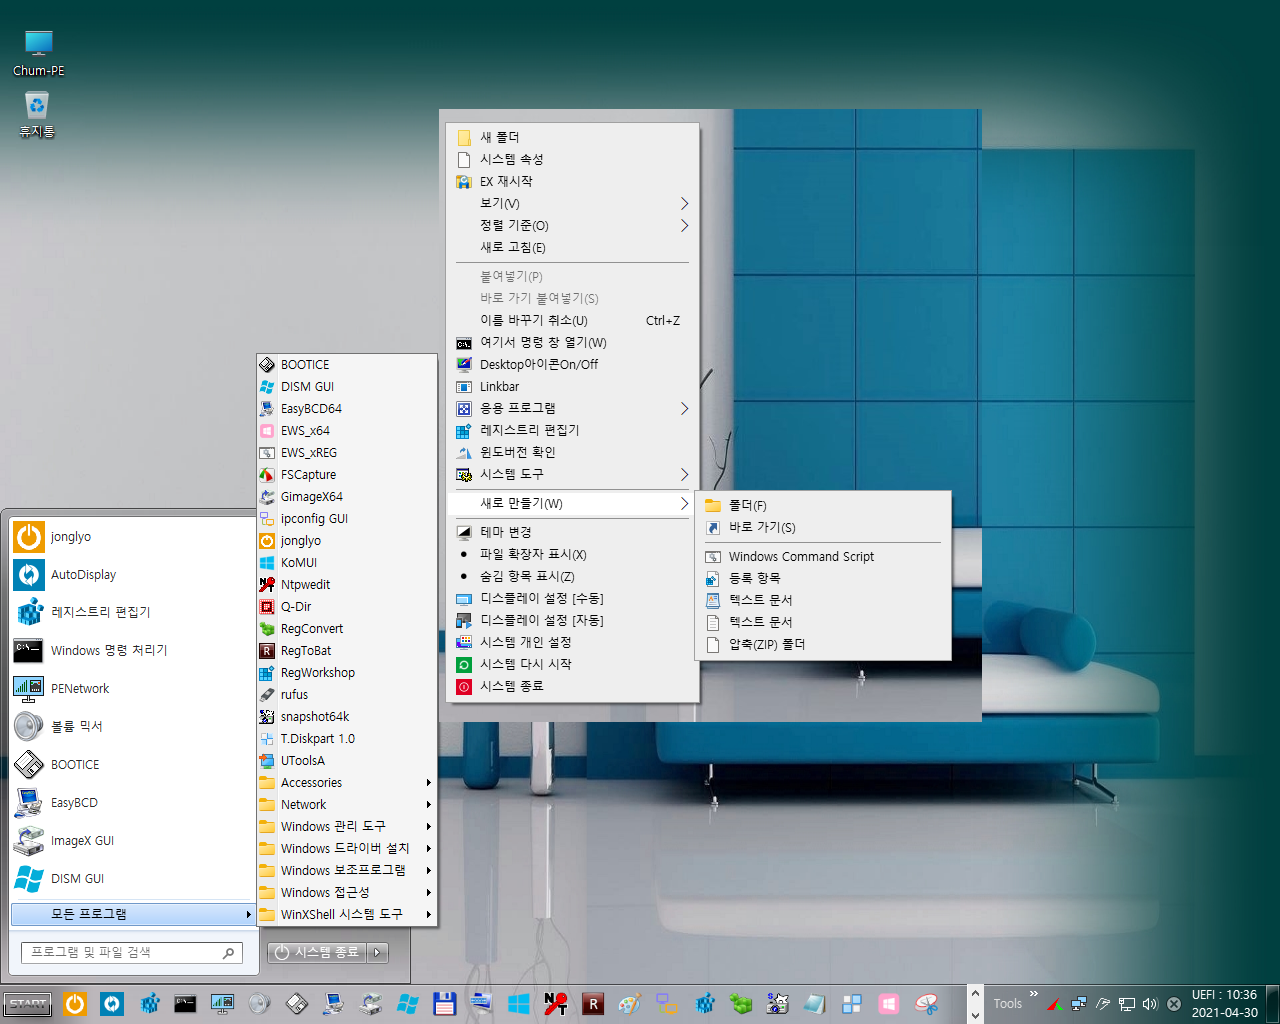Open shutdown options arrow beside 시스템 종료 button
Viewport: 1280px width, 1024px height.
coord(378,953)
